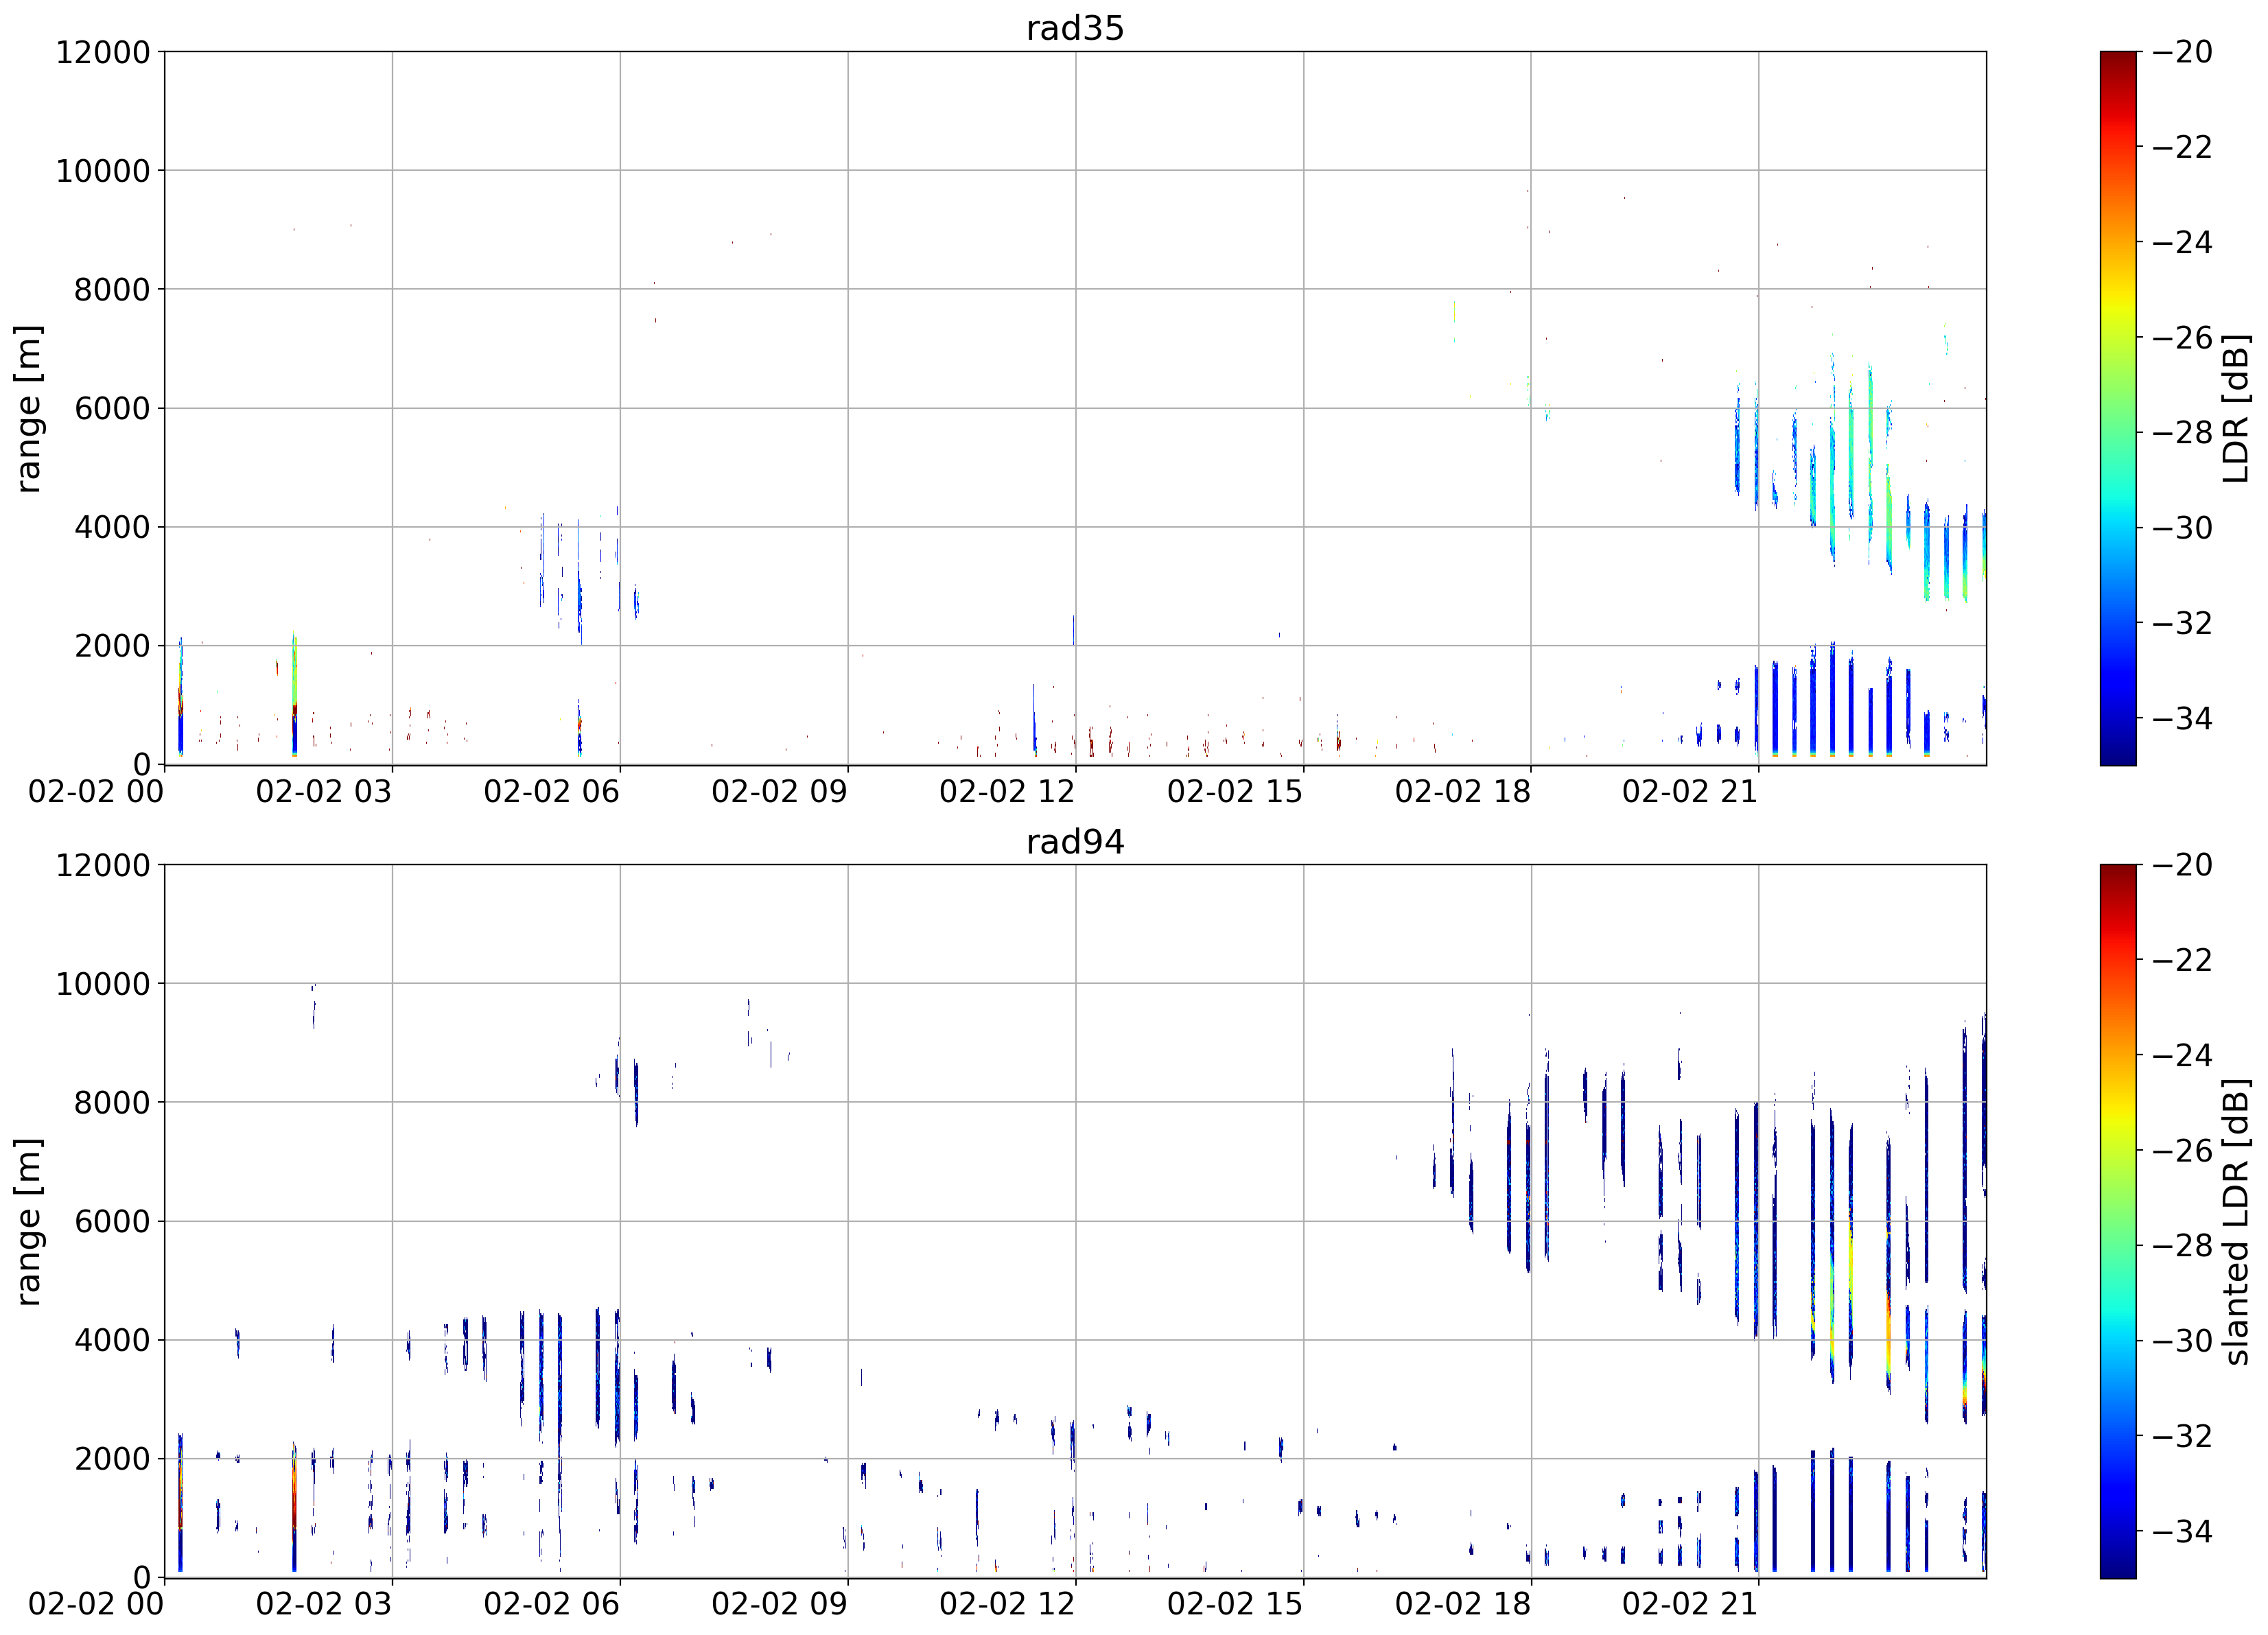Click the −26 tick on rad94 colorbar

2182,1151
